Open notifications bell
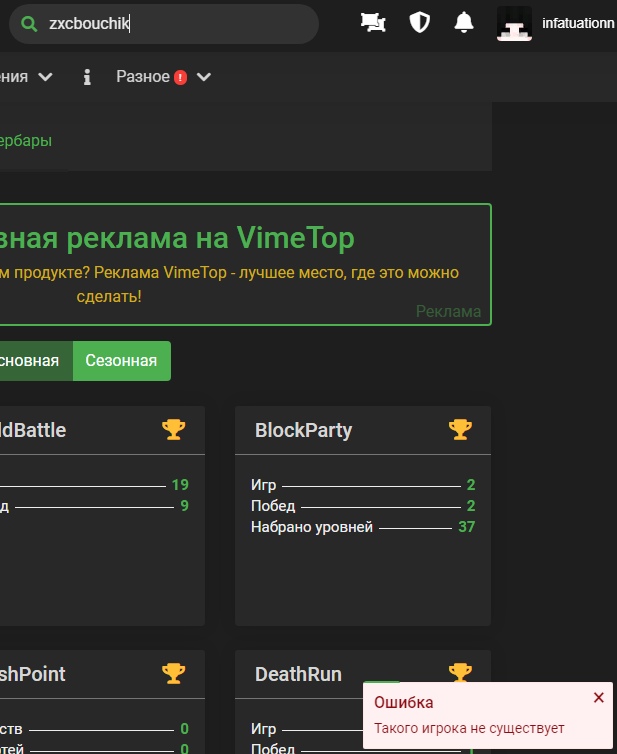Image resolution: width=617 pixels, height=754 pixels. tap(464, 23)
